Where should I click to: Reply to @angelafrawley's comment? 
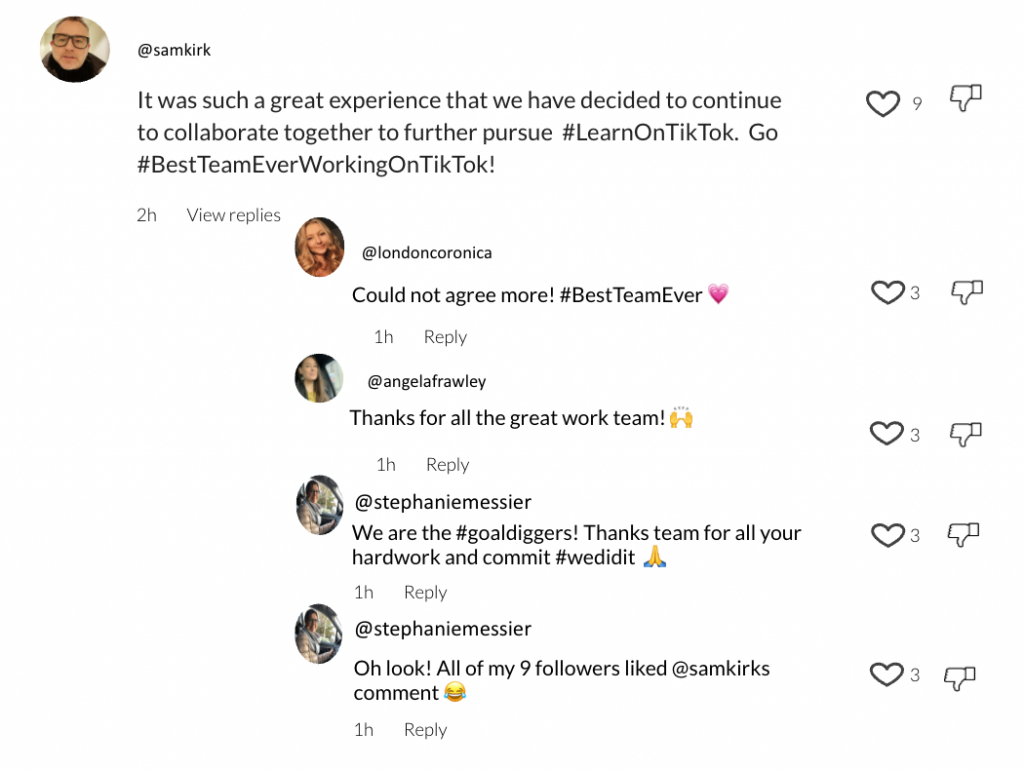point(447,464)
